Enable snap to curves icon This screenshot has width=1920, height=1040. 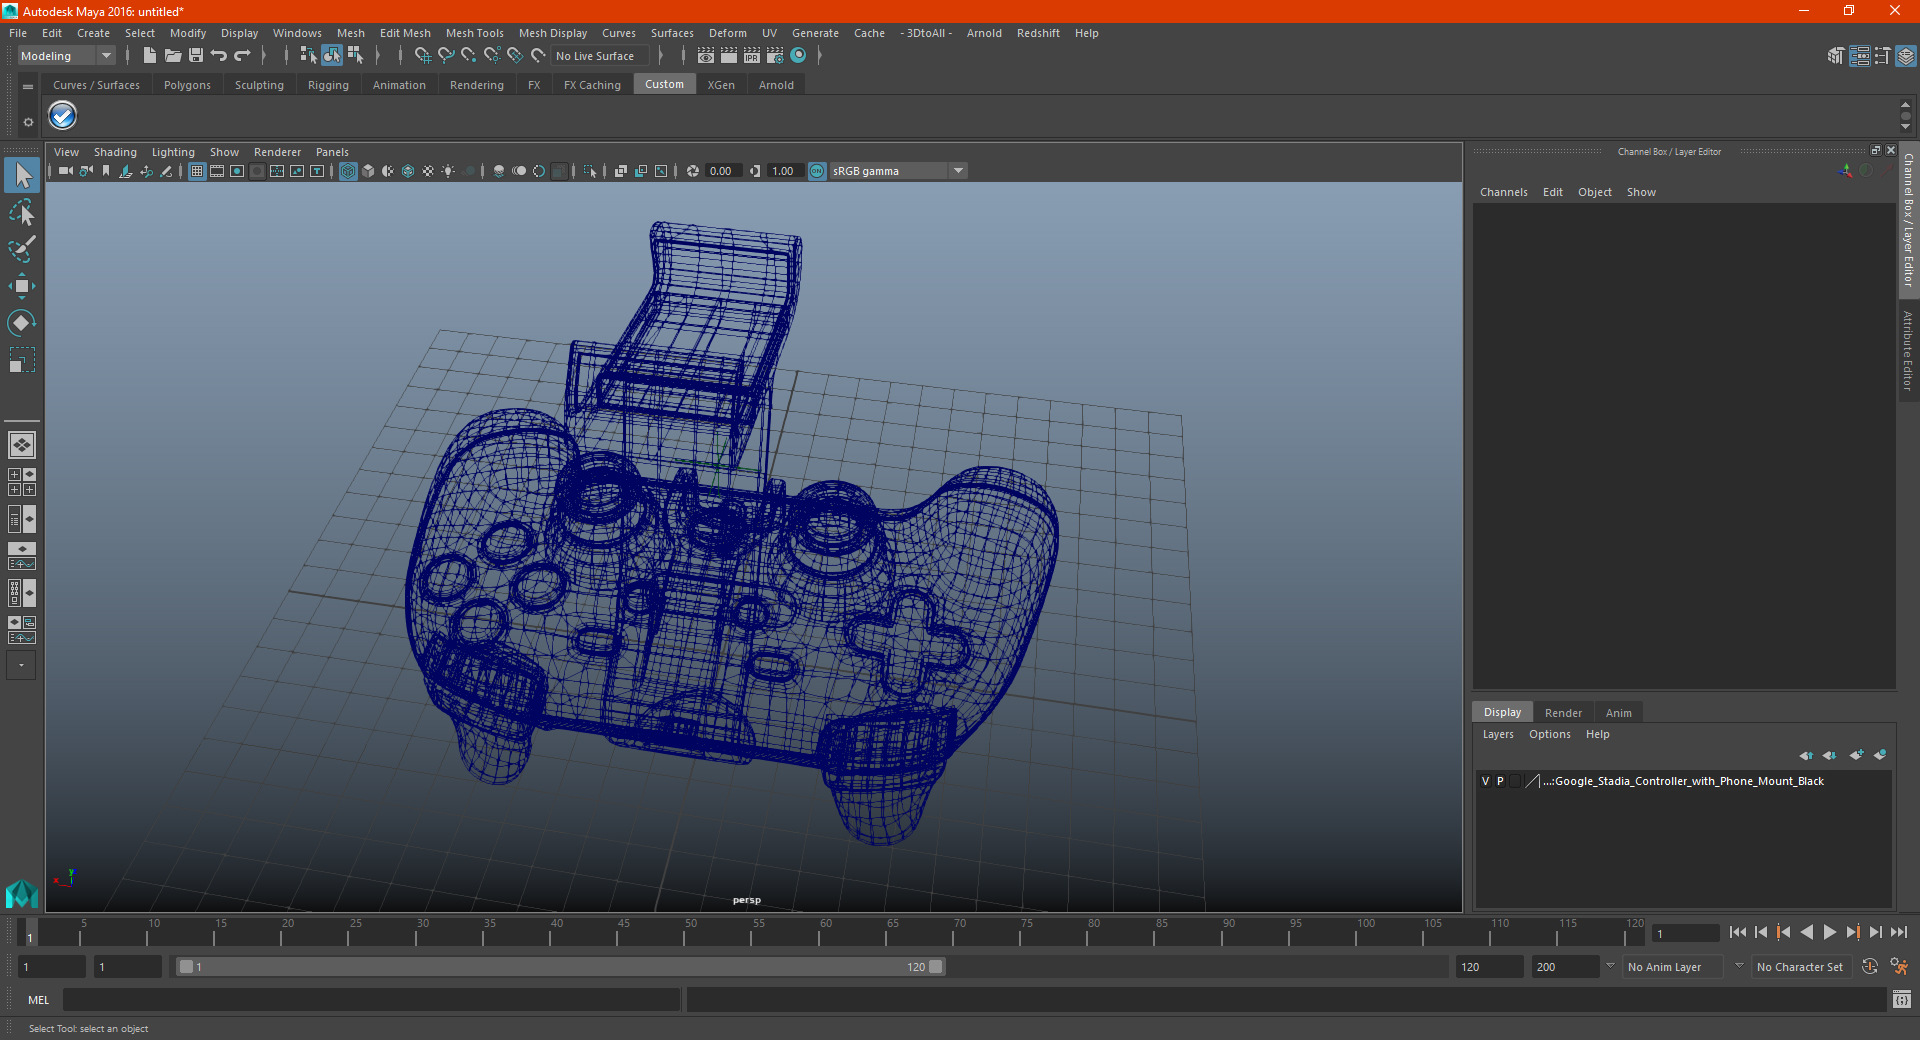(x=446, y=56)
